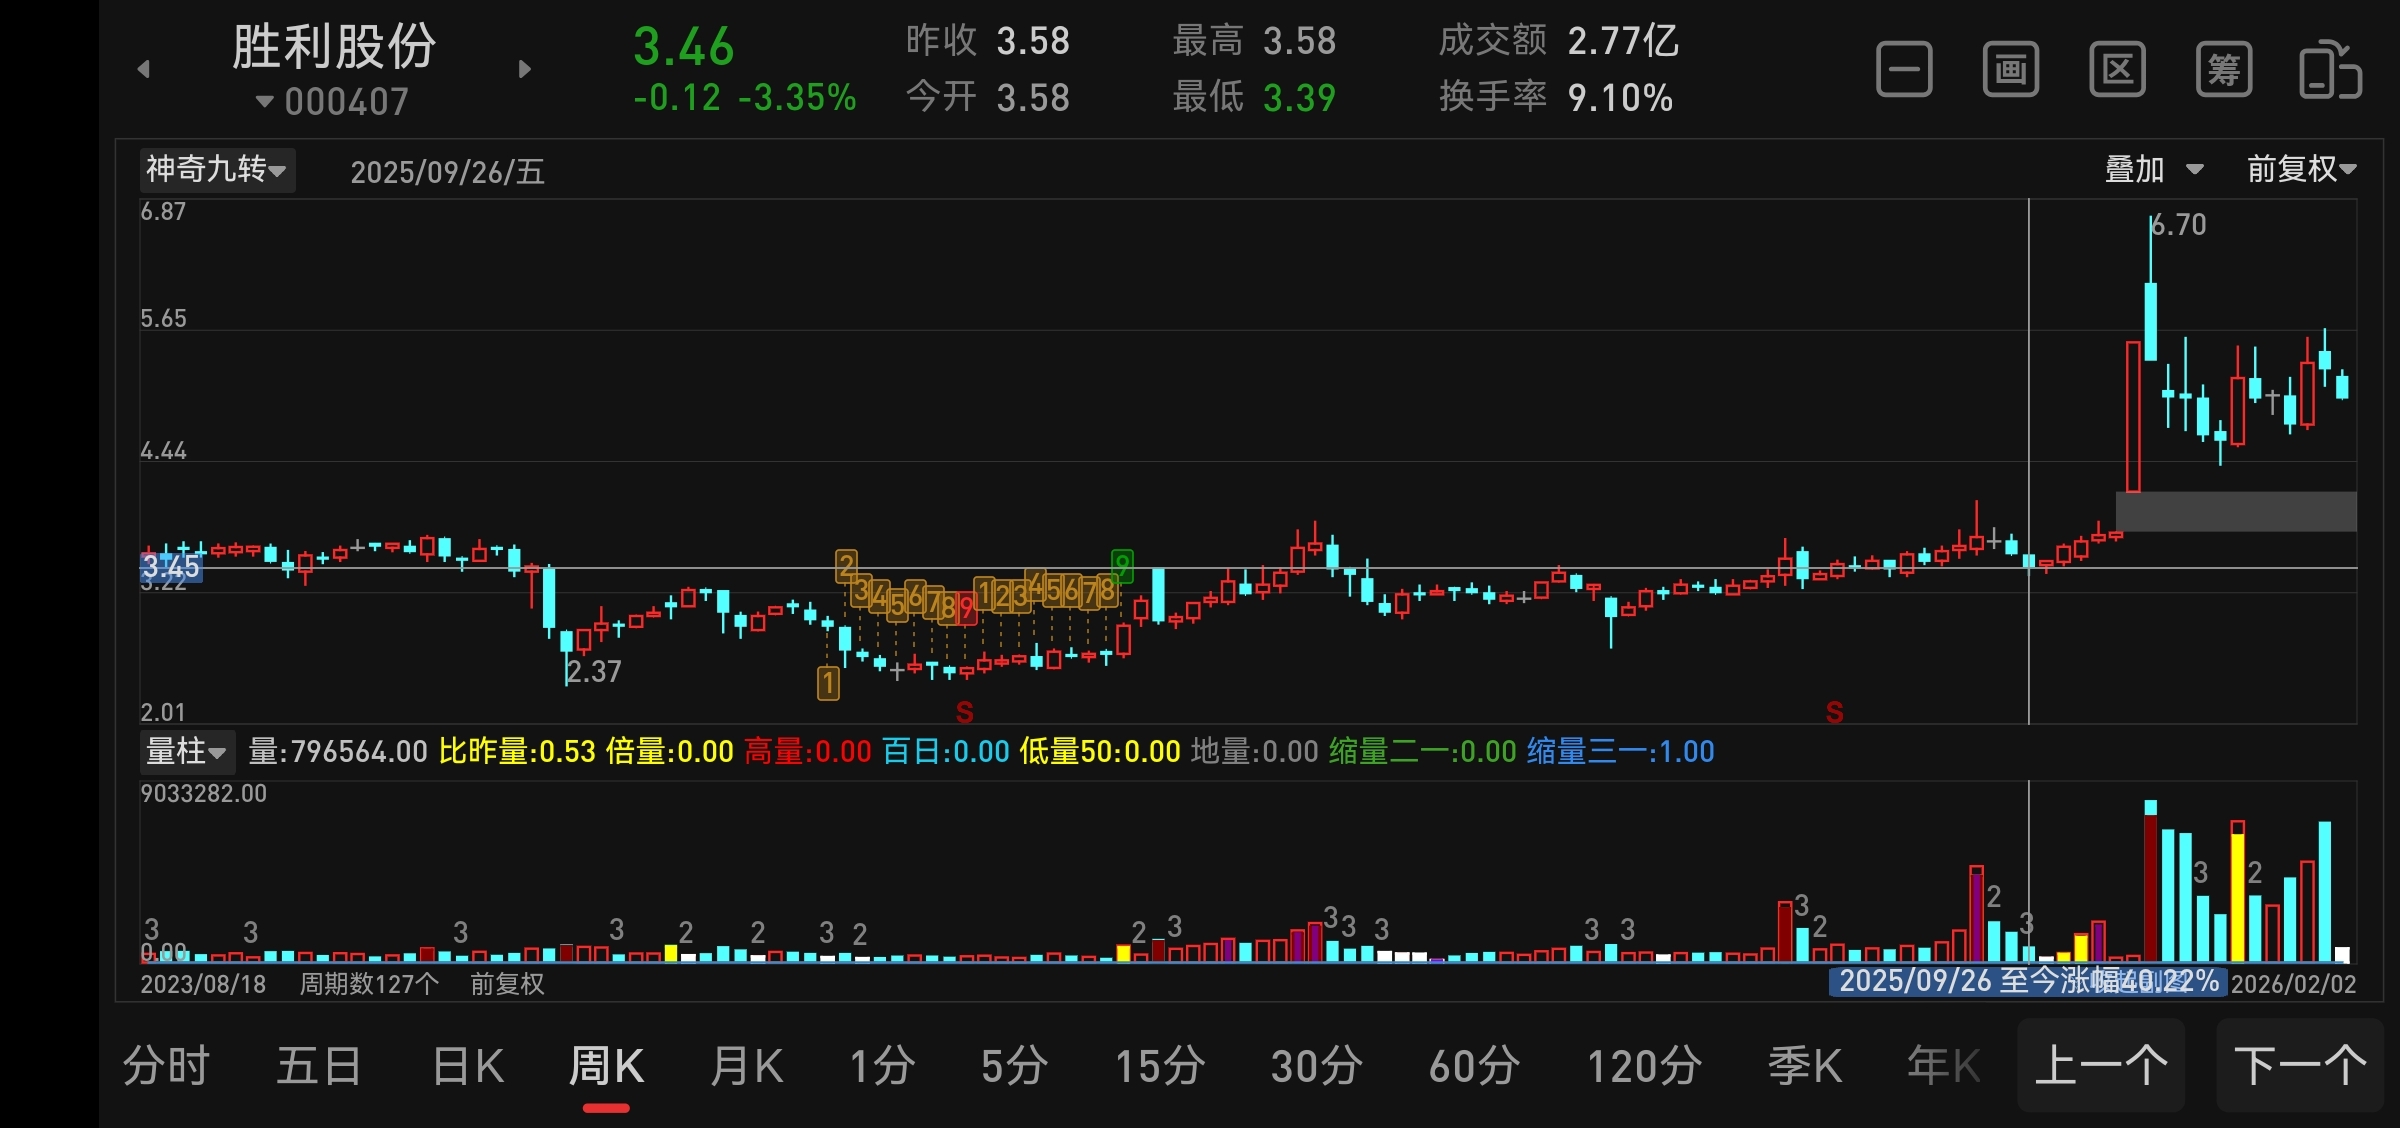2400x1128 pixels.
Task: Expand the 量柱 volume indicator dropdown
Action: [x=186, y=751]
